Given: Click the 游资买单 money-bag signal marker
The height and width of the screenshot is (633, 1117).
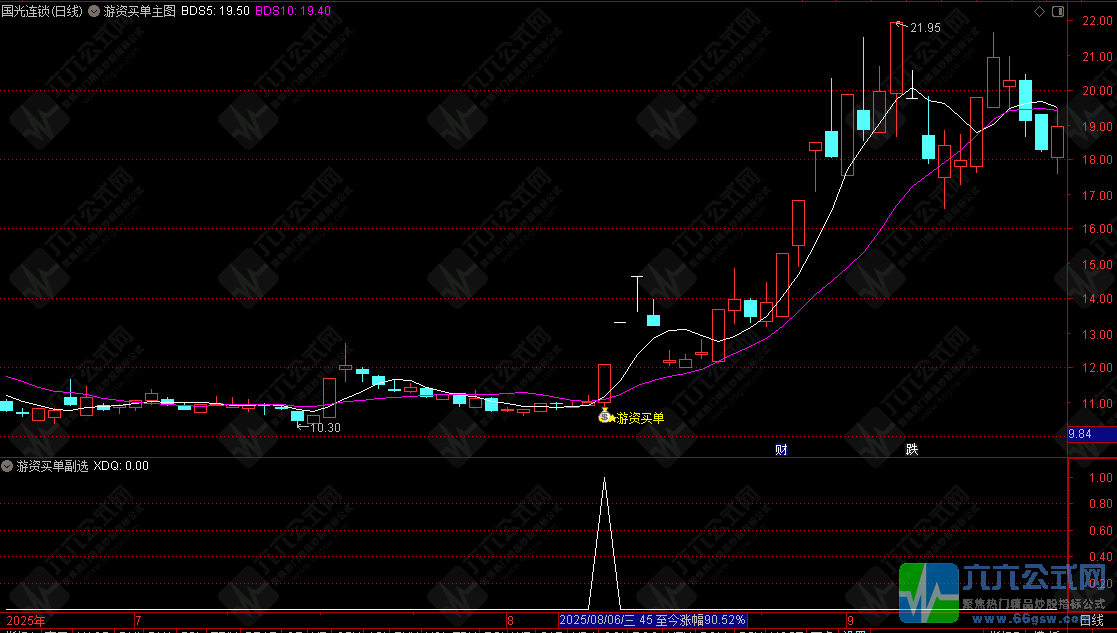Looking at the screenshot, I should [605, 416].
